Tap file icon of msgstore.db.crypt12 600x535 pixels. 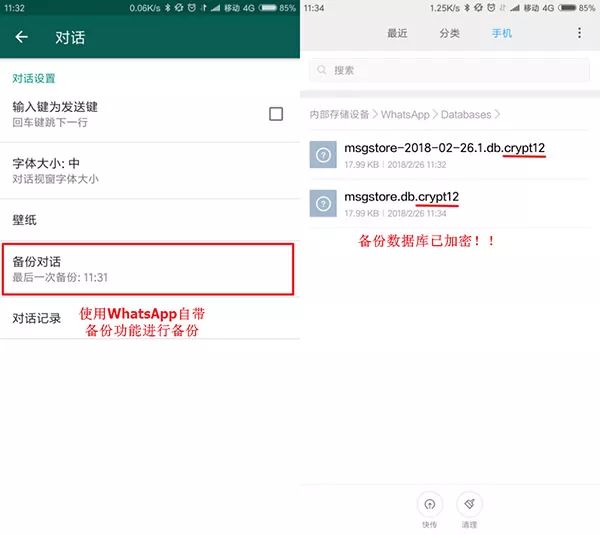click(x=323, y=203)
